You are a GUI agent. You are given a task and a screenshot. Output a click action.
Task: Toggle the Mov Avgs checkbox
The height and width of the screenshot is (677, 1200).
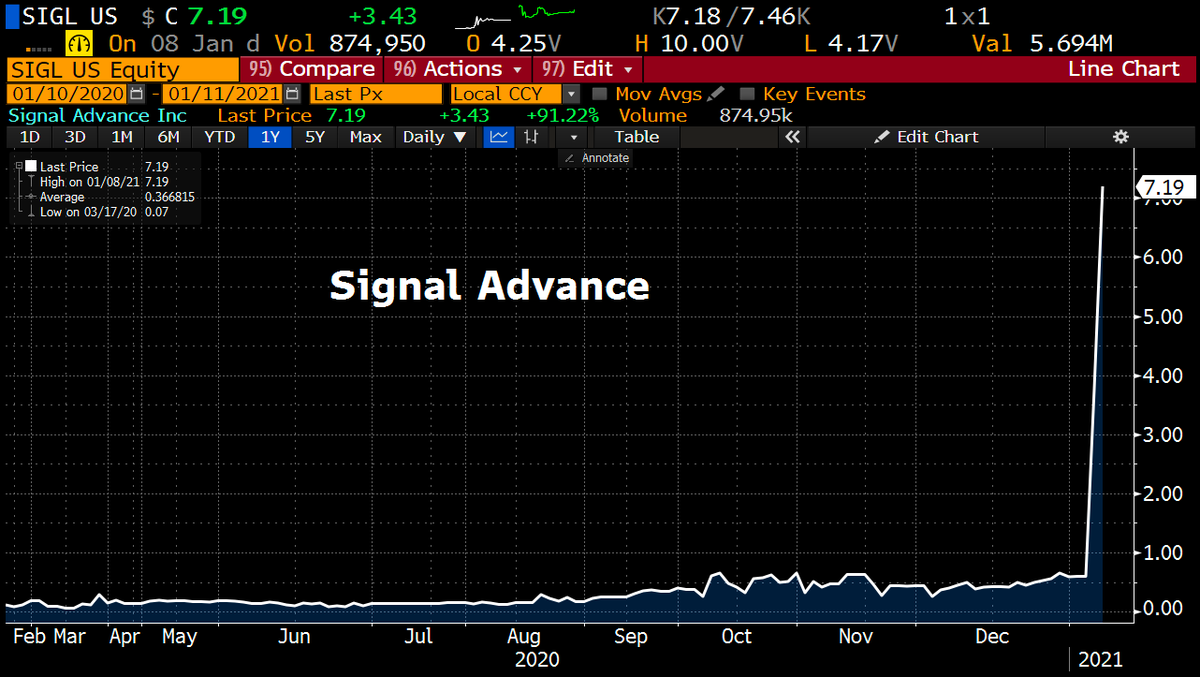click(600, 94)
